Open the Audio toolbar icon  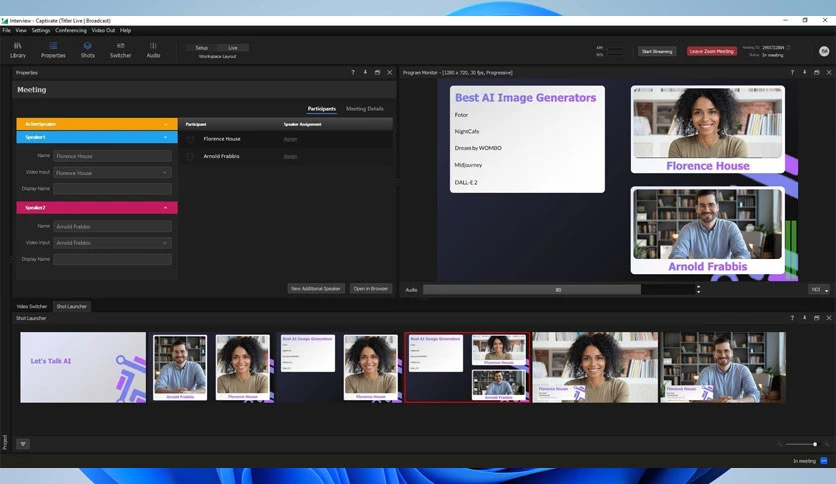[x=153, y=50]
